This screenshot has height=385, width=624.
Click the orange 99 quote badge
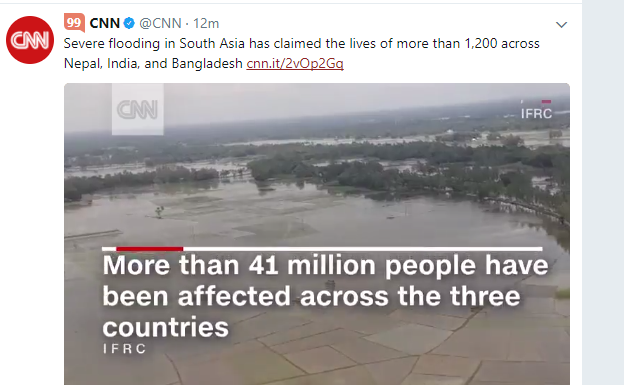point(74,23)
